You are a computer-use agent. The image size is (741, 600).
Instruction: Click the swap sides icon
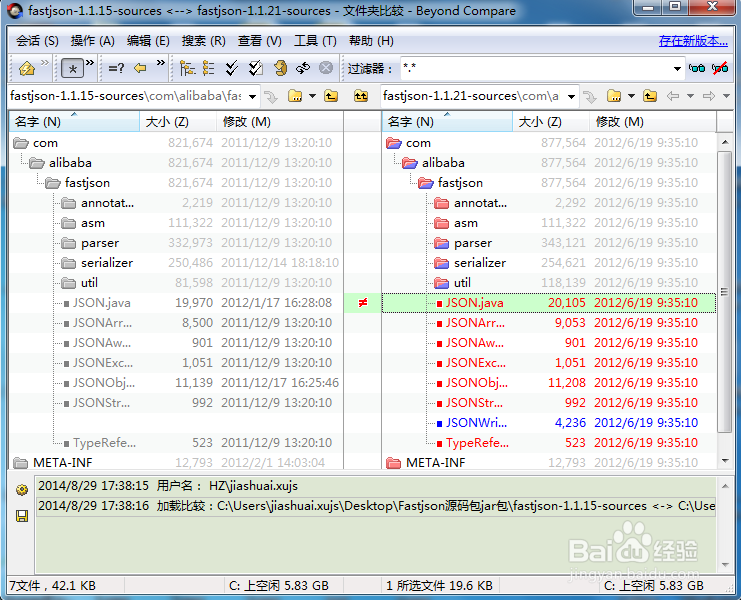point(303,69)
